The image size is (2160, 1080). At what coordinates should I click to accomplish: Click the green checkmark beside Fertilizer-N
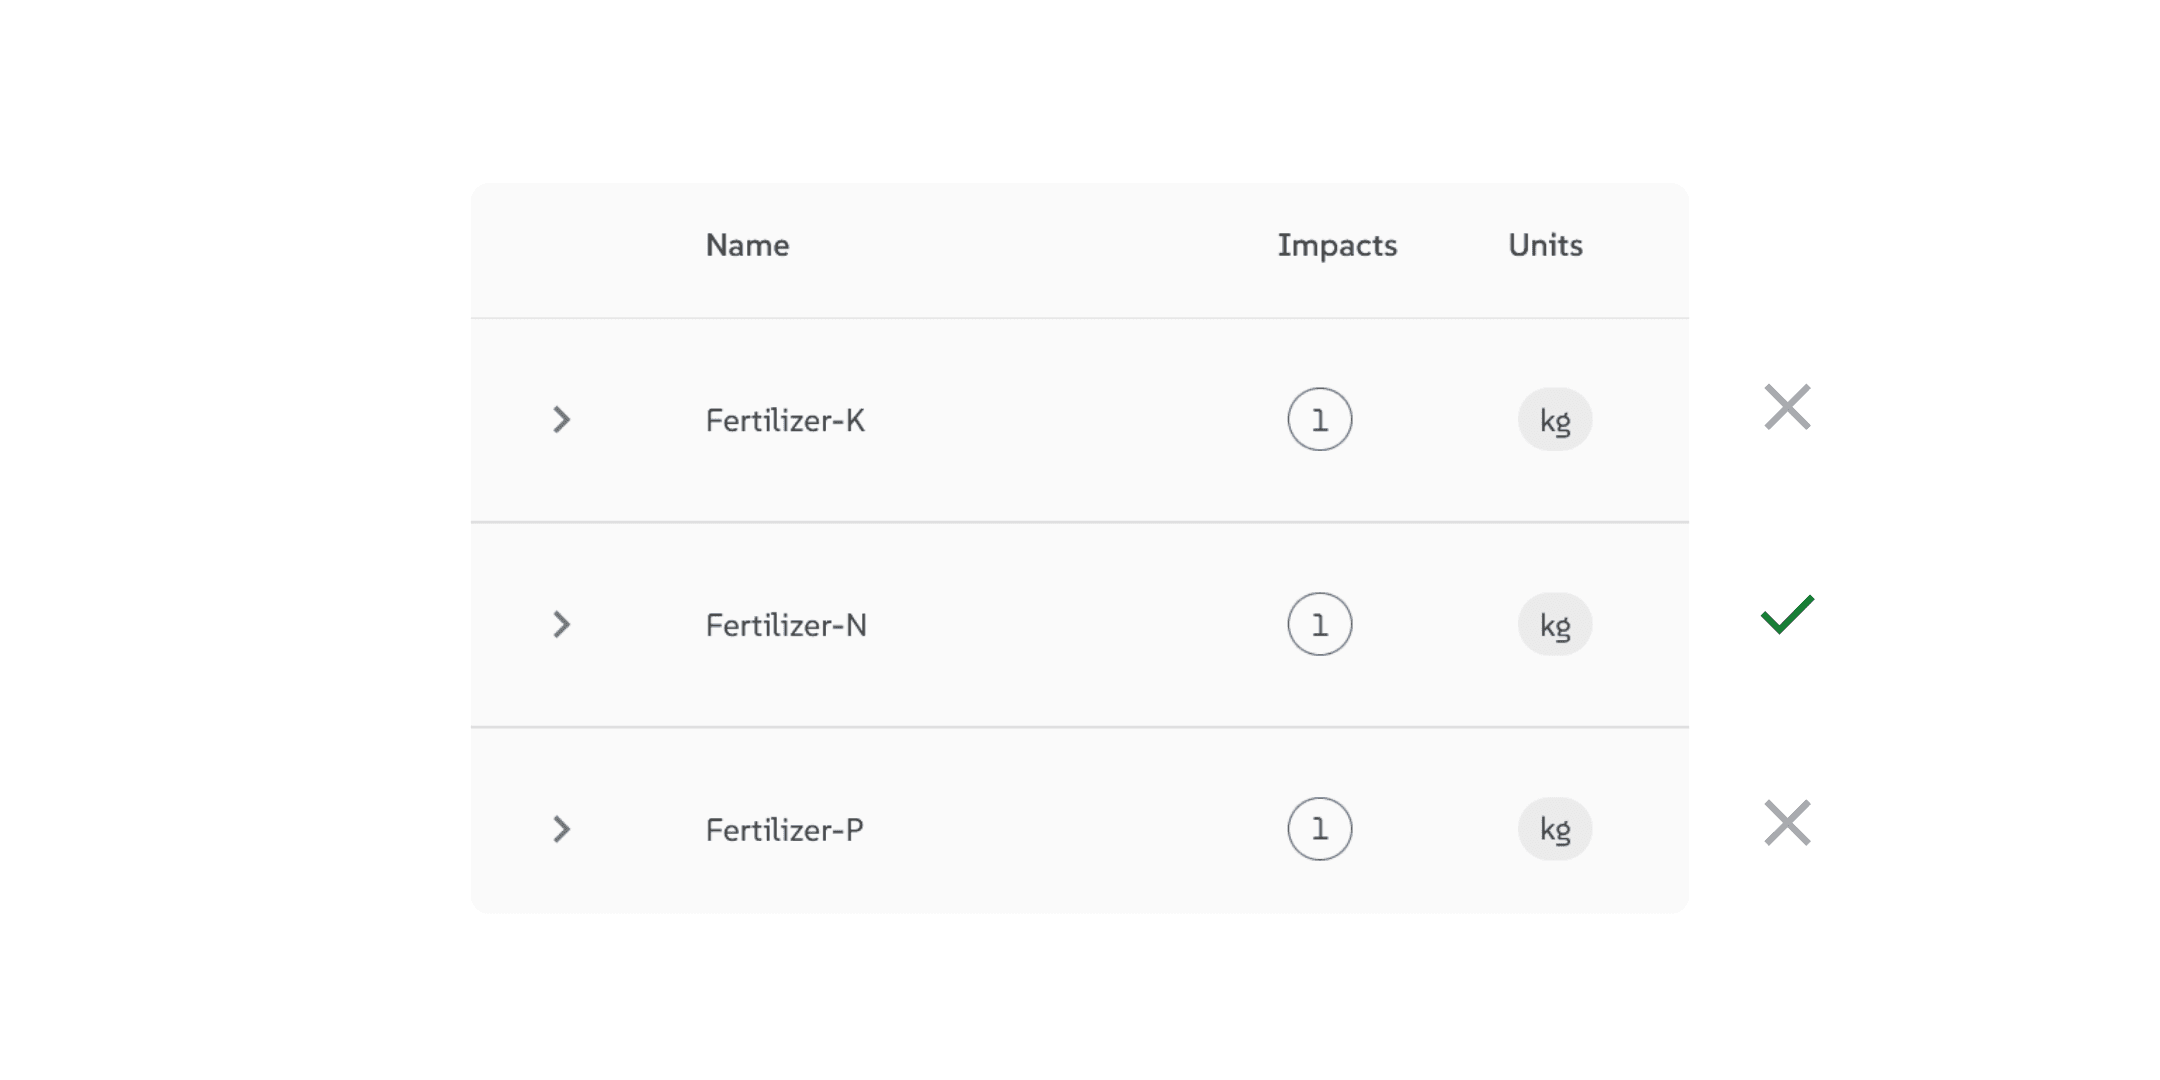(1787, 614)
